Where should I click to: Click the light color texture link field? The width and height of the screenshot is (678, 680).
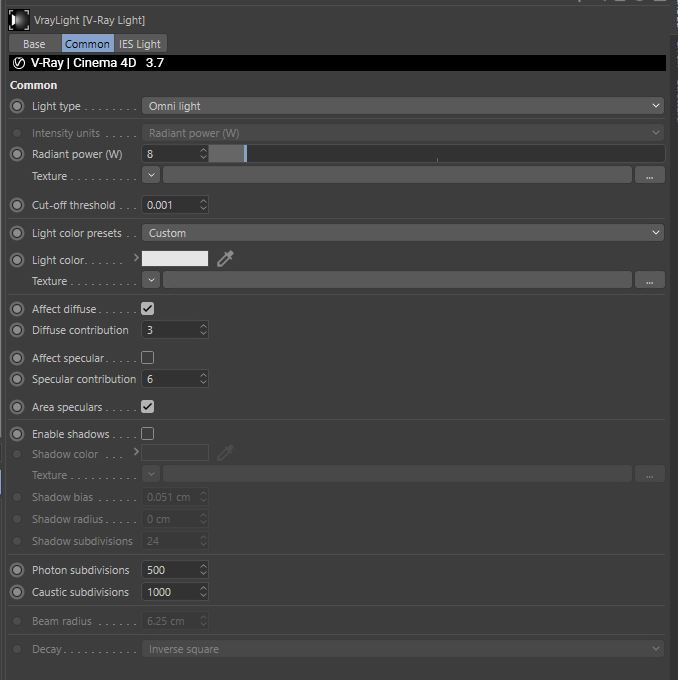click(x=397, y=280)
